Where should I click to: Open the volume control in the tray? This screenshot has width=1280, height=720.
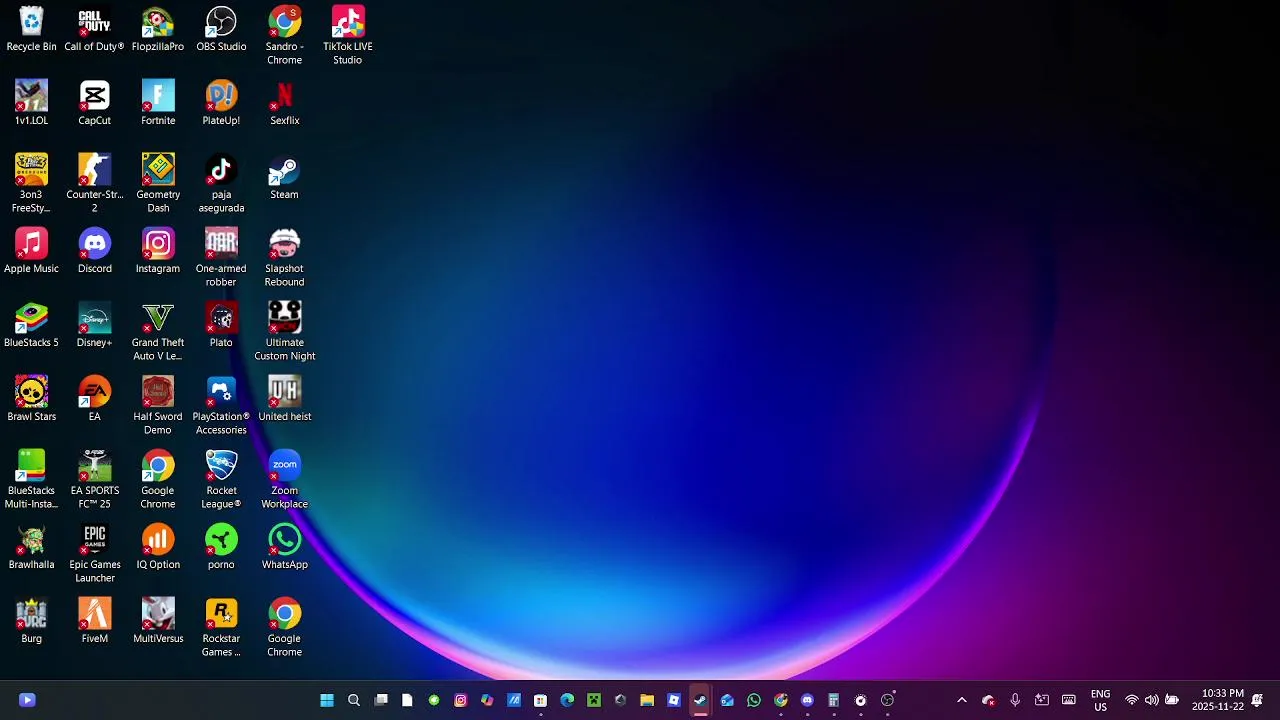(x=1152, y=700)
